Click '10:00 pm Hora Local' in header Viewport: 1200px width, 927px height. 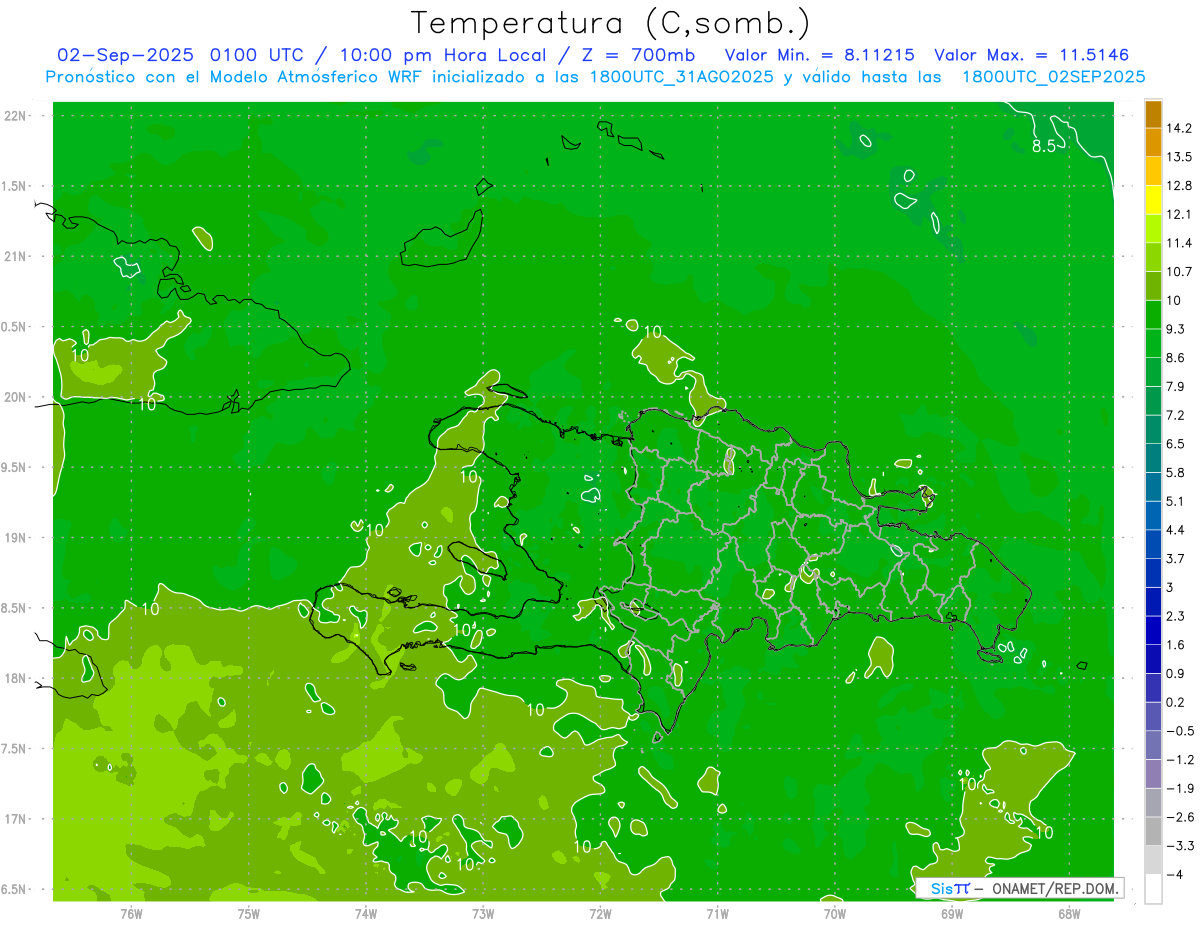pyautogui.click(x=443, y=55)
